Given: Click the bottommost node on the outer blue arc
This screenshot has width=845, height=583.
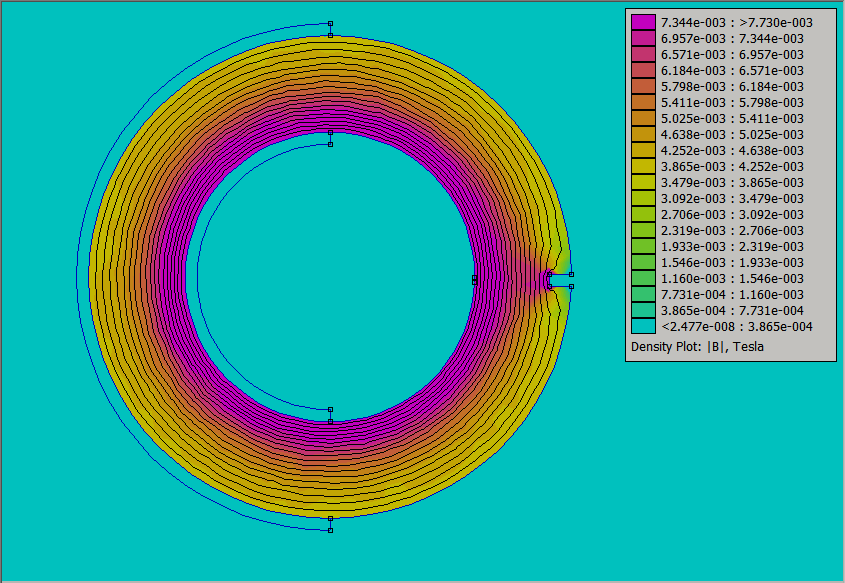Looking at the screenshot, I should click(330, 530).
